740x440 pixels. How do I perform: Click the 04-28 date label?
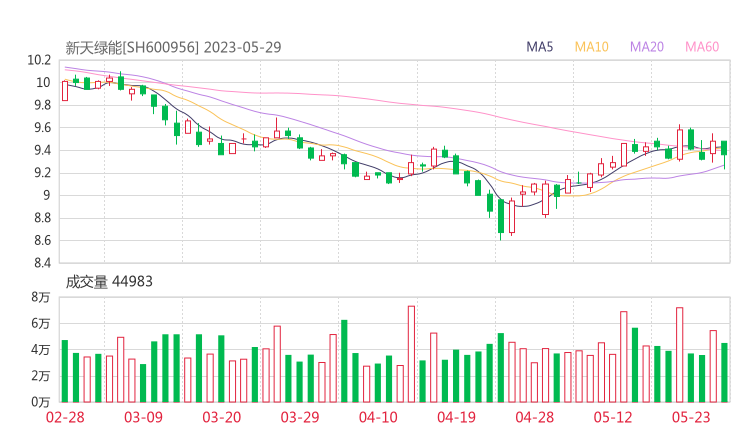point(535,417)
